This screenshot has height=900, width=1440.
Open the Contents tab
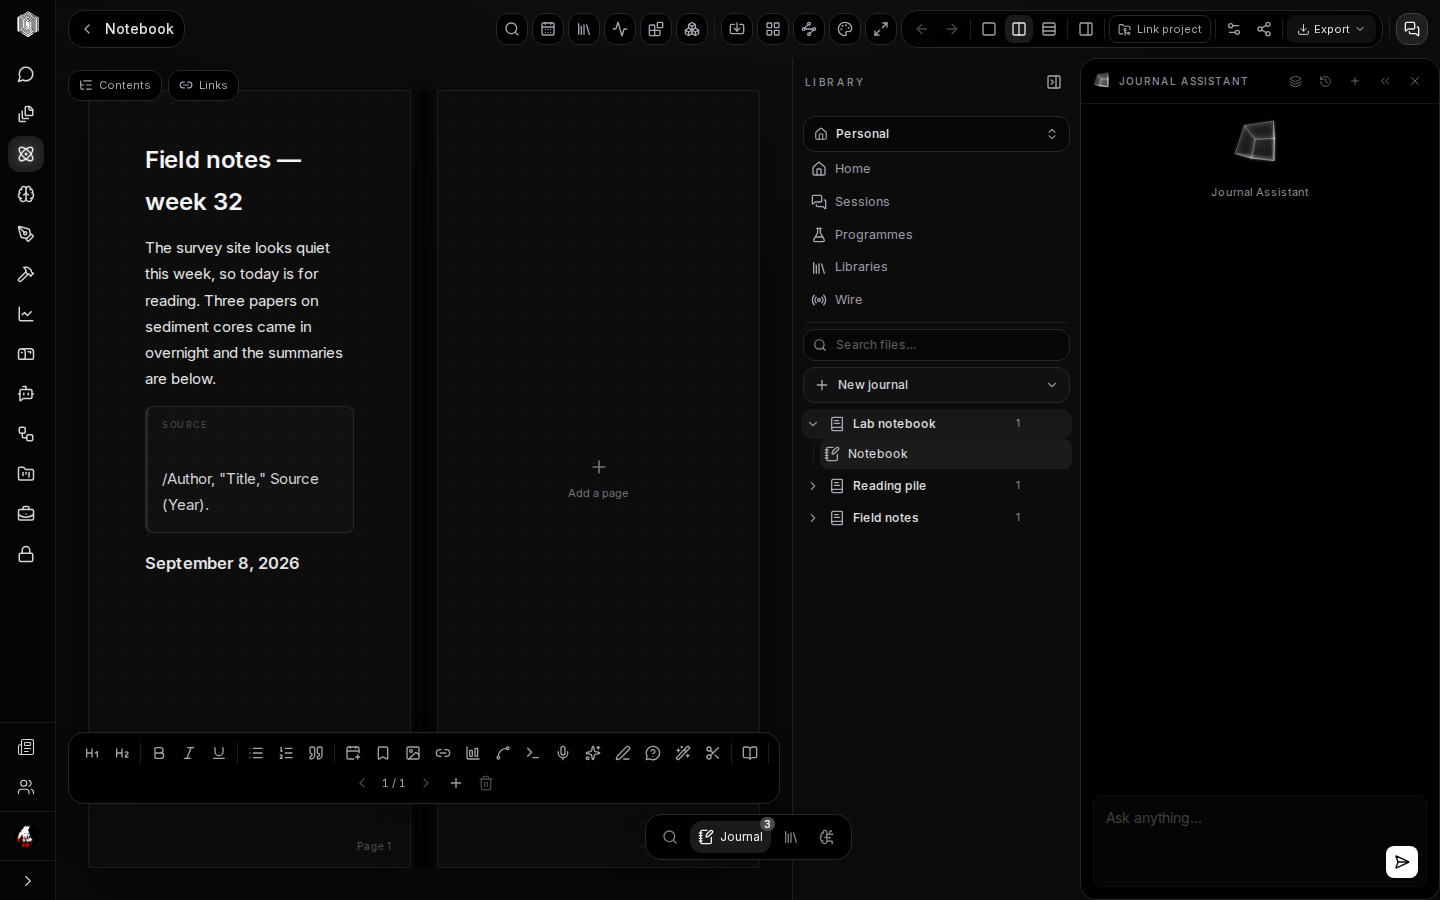pos(115,85)
